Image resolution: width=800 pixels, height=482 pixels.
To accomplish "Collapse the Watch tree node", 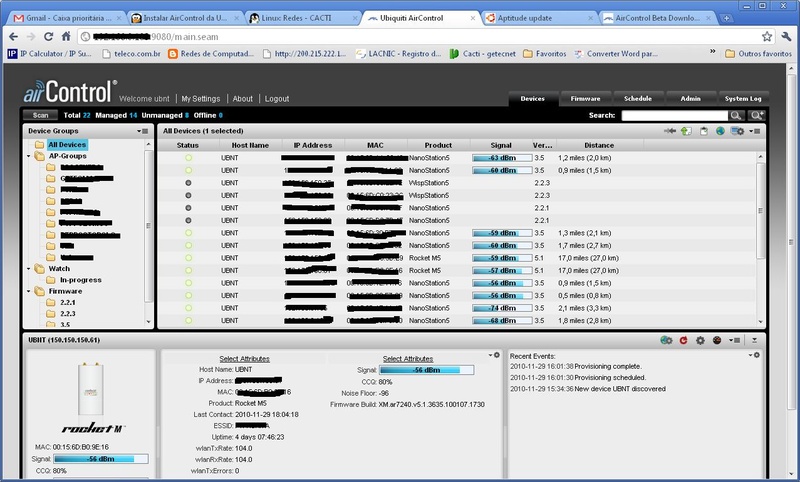I will 29,269.
